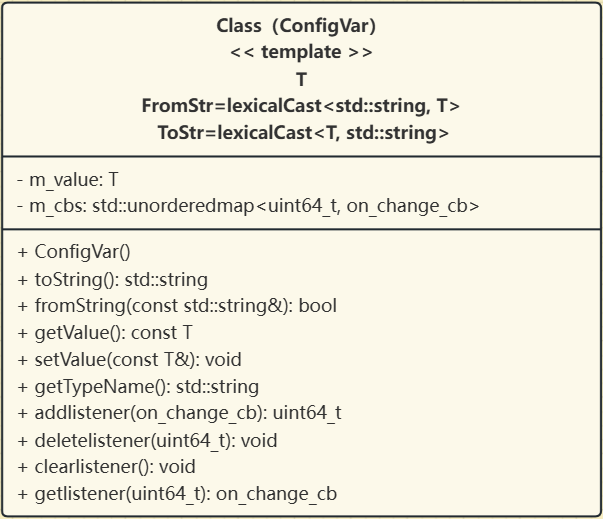Click the setValue(const T&): void method
Image resolution: width=603 pixels, height=519 pixels.
click(129, 360)
